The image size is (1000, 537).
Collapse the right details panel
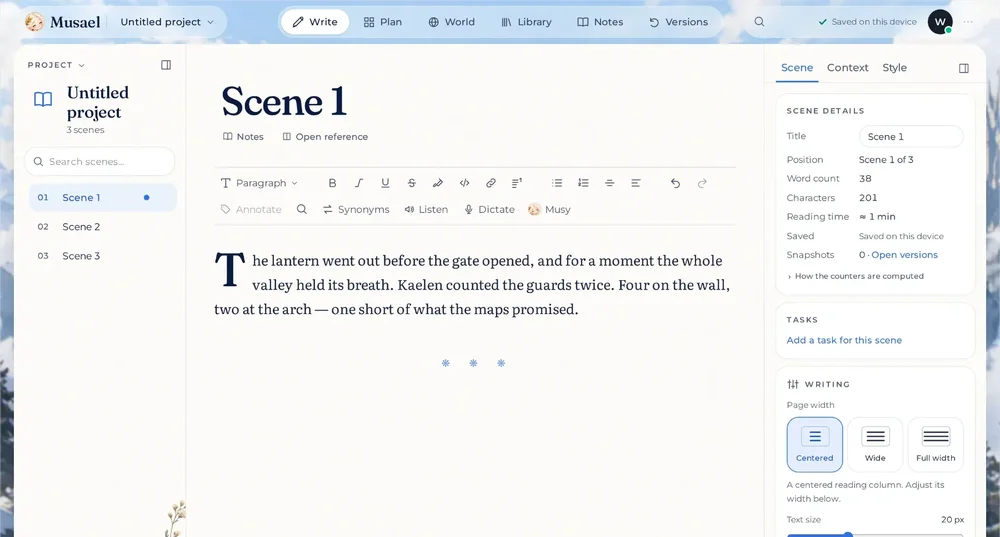point(964,68)
